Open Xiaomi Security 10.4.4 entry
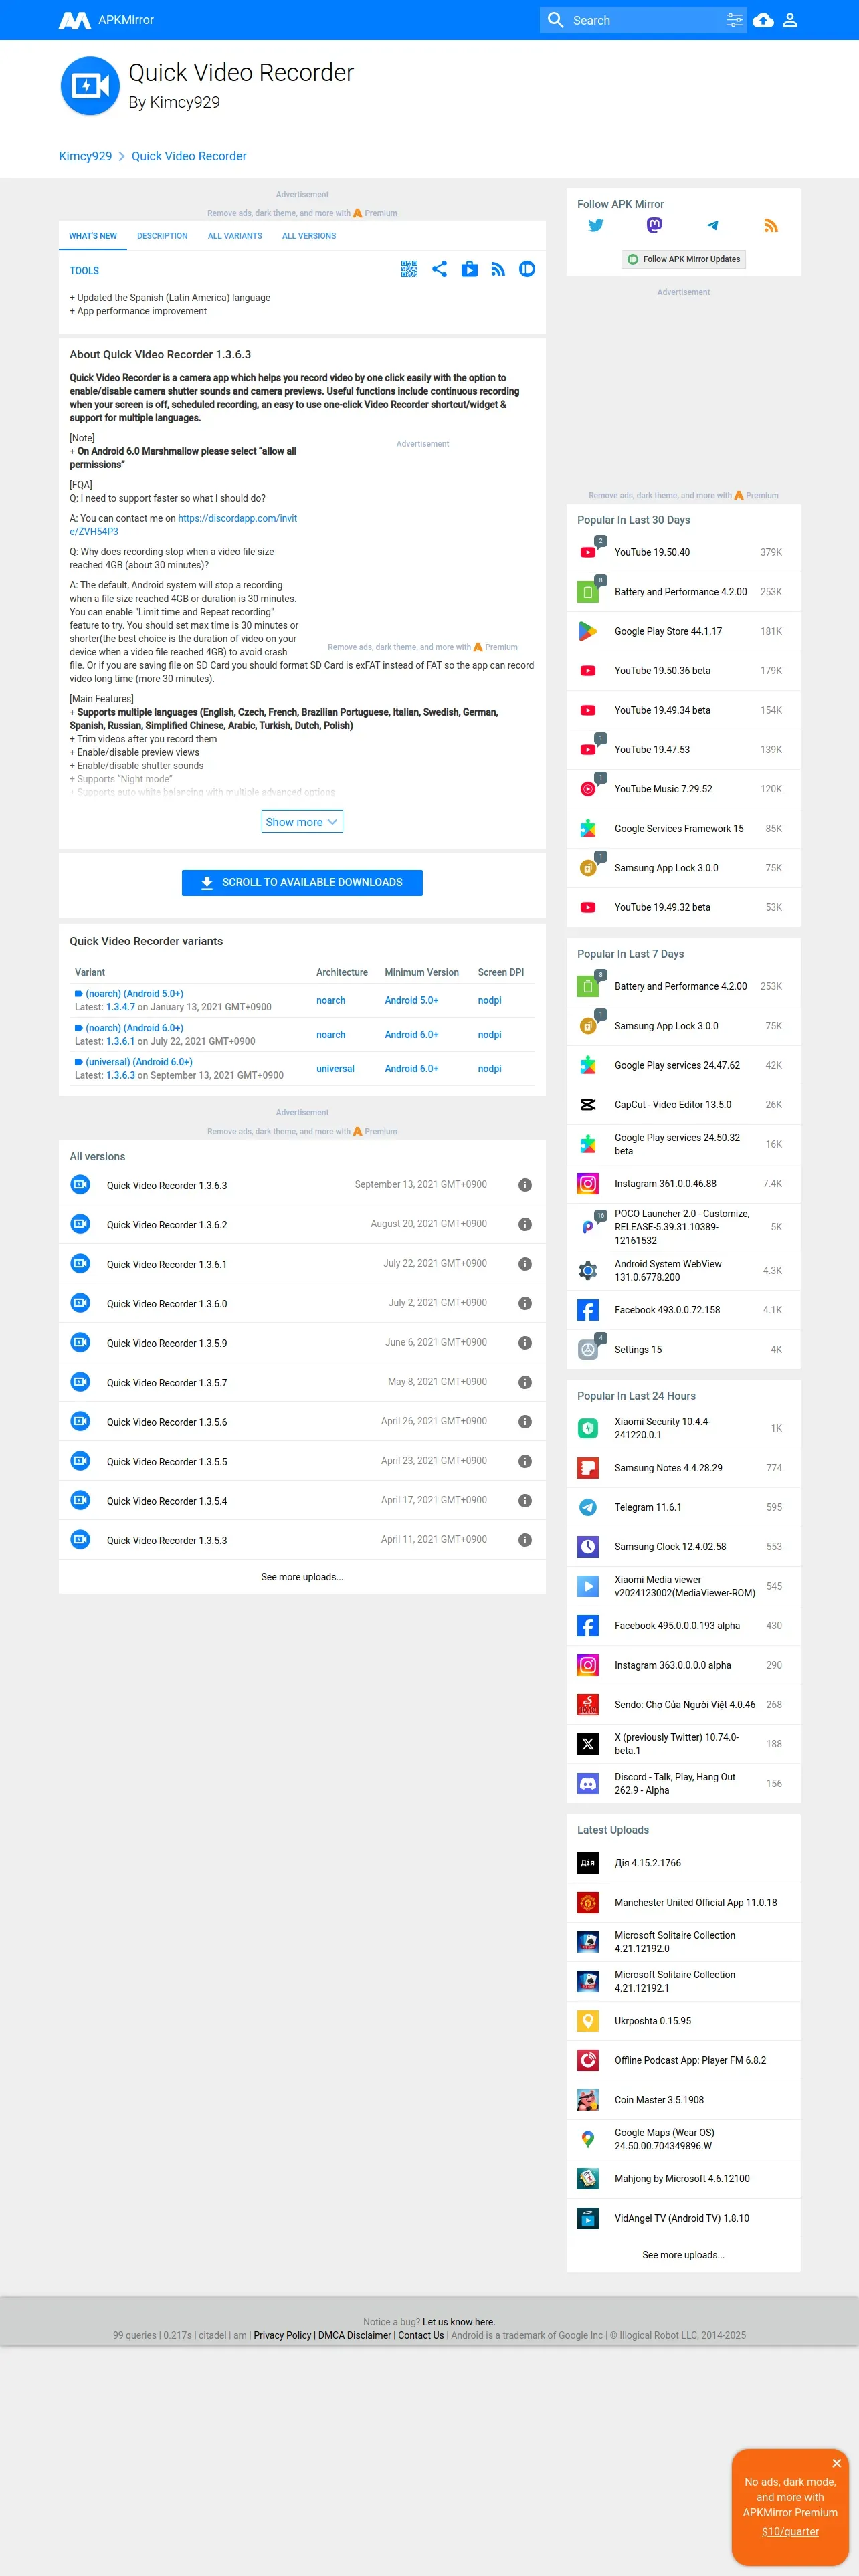The width and height of the screenshot is (859, 2576). [663, 1428]
